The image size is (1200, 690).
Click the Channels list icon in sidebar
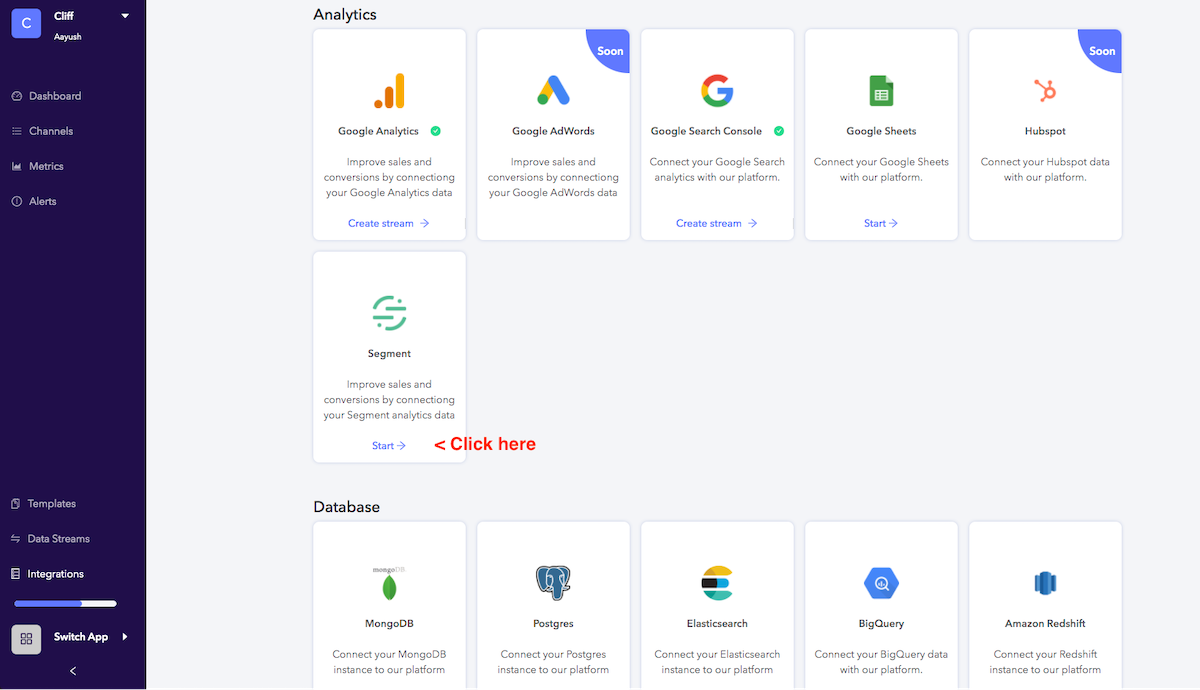(x=17, y=131)
